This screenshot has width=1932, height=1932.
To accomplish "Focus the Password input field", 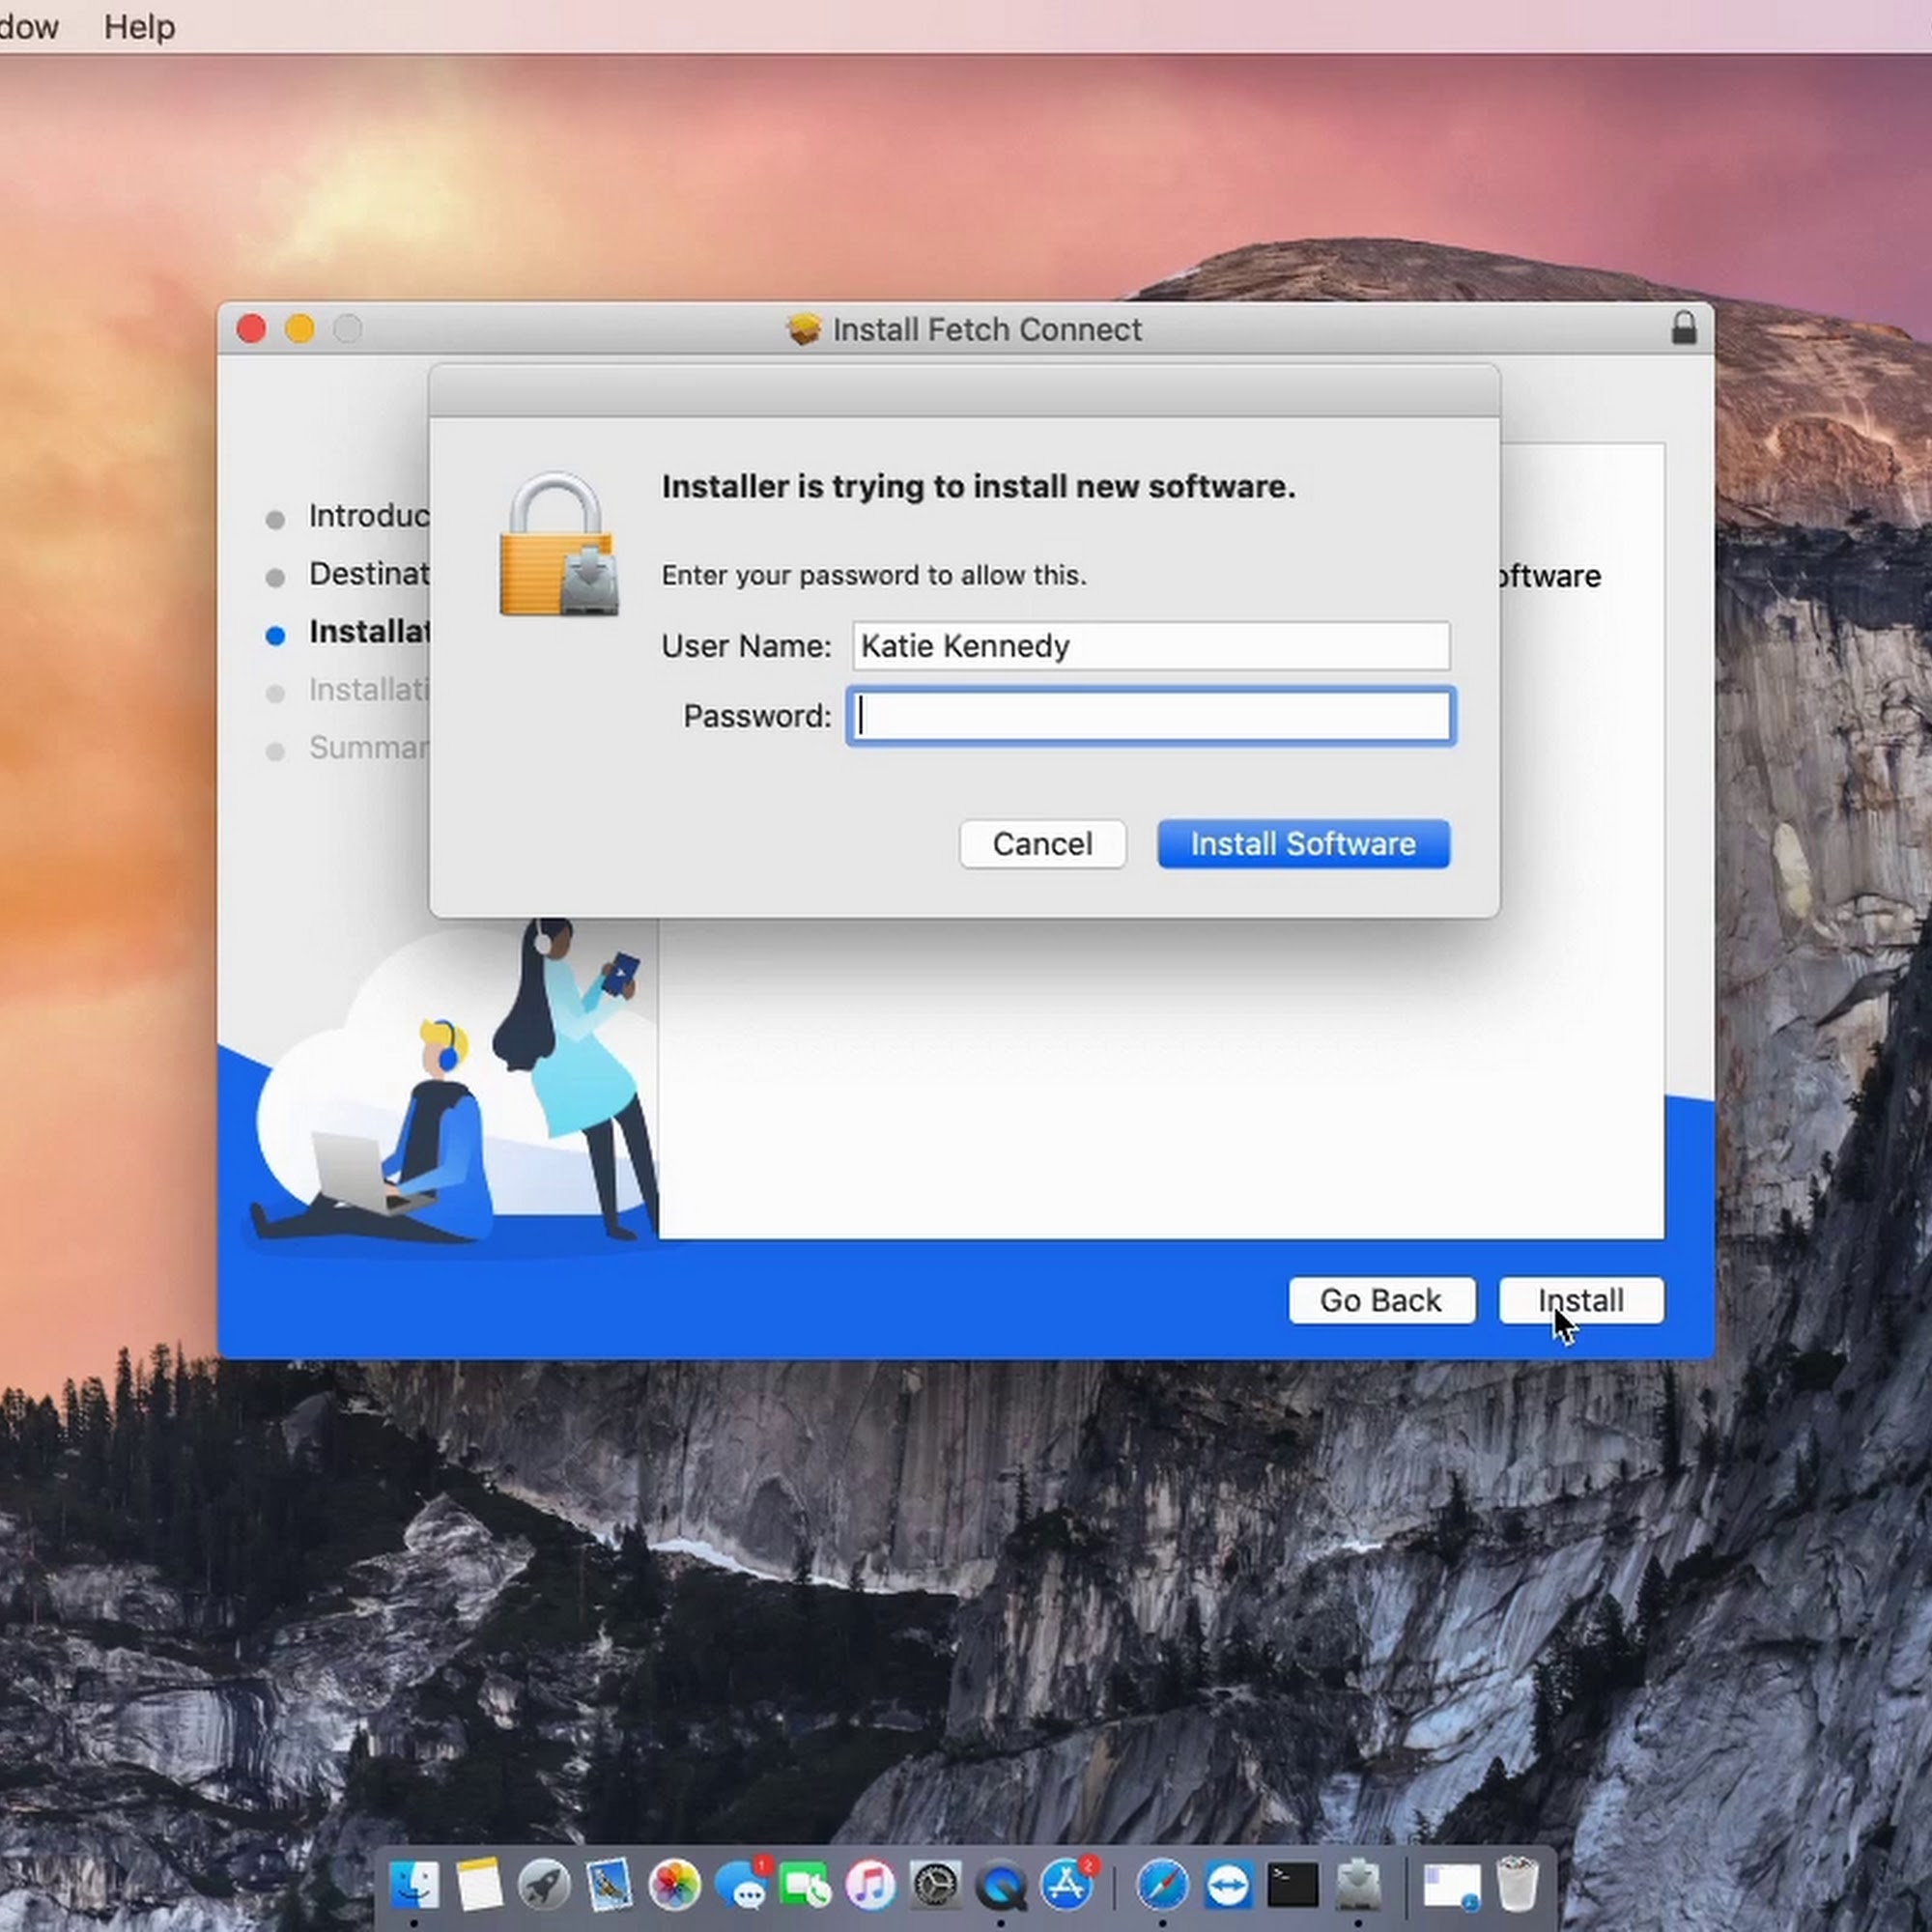I will [x=1150, y=716].
